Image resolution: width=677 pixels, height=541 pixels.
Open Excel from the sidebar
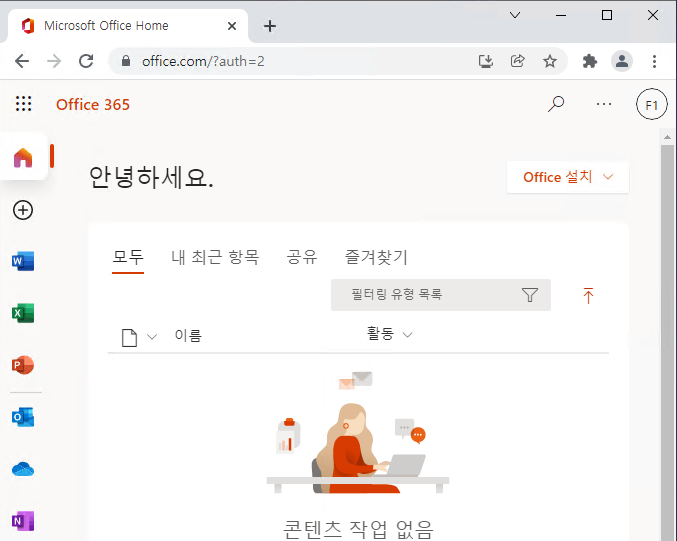[23, 313]
